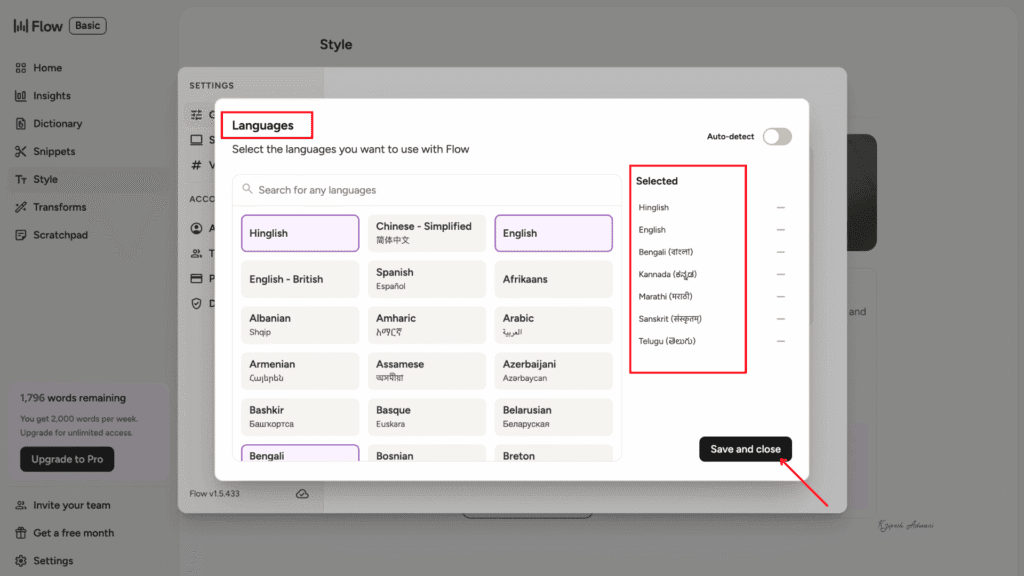Select the Basque language tile
The image size is (1024, 576).
(426, 417)
